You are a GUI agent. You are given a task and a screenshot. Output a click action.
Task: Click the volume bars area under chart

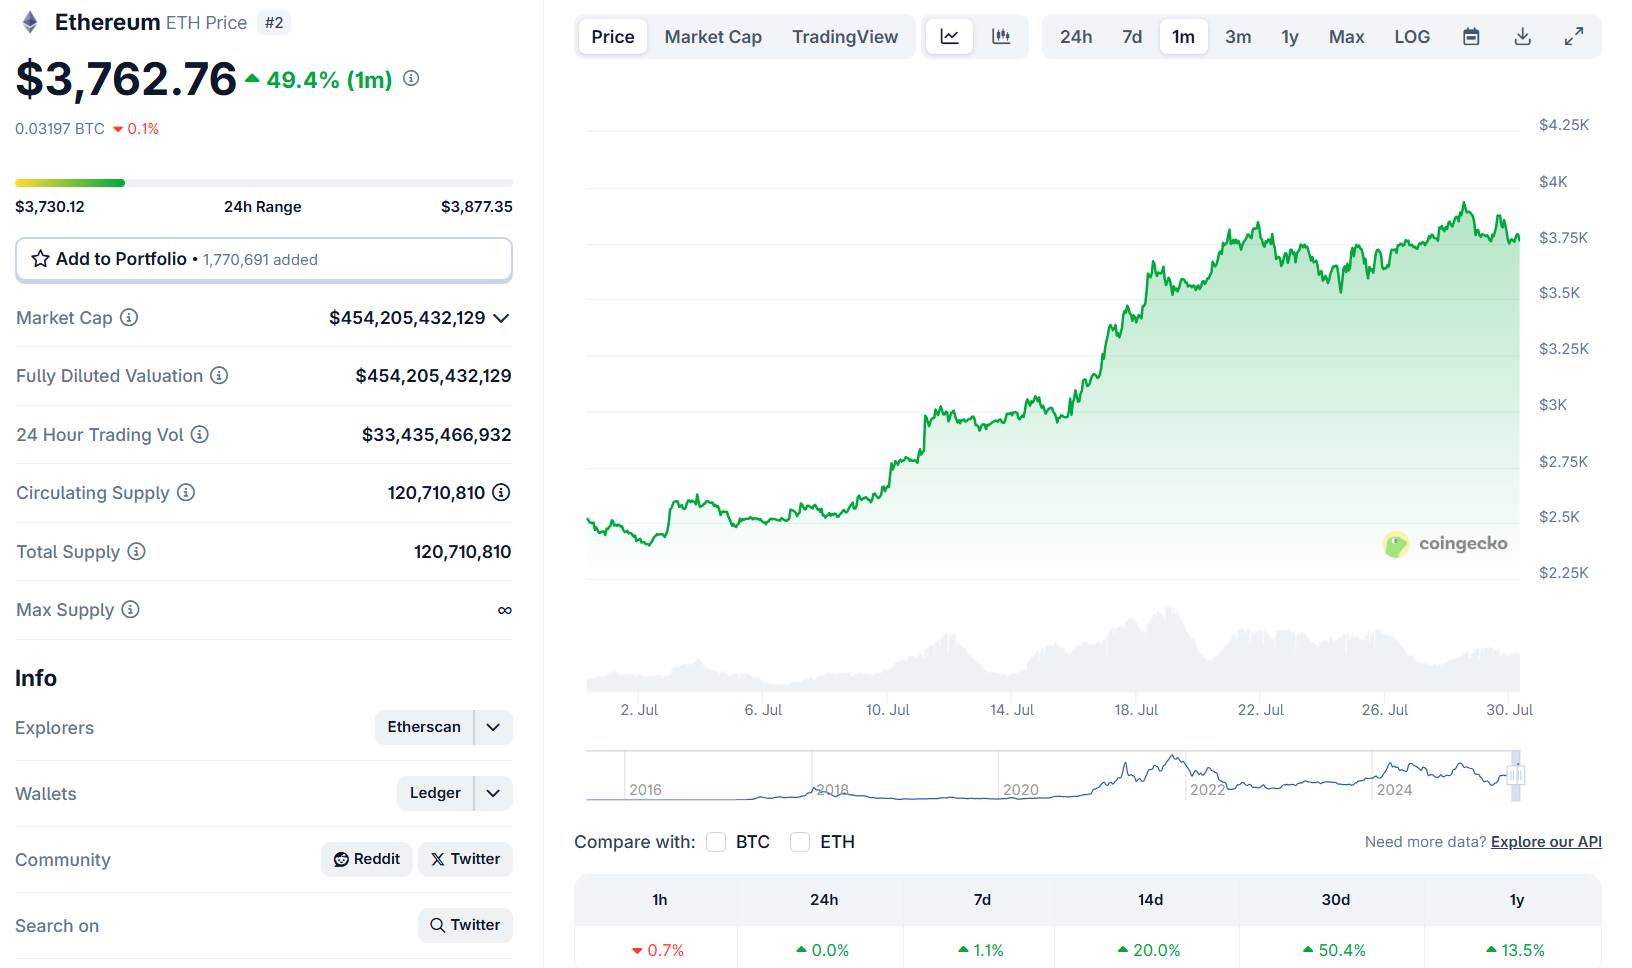point(1053,650)
